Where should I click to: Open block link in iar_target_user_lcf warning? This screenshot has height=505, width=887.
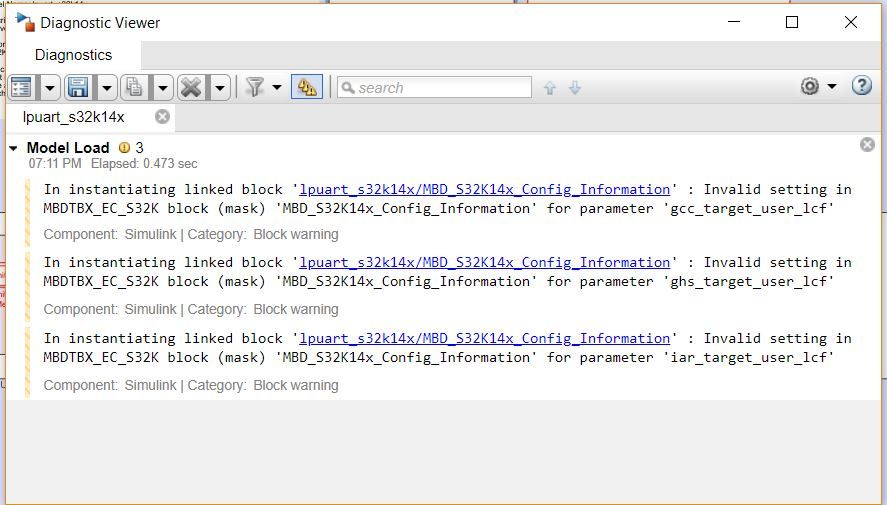pos(485,338)
